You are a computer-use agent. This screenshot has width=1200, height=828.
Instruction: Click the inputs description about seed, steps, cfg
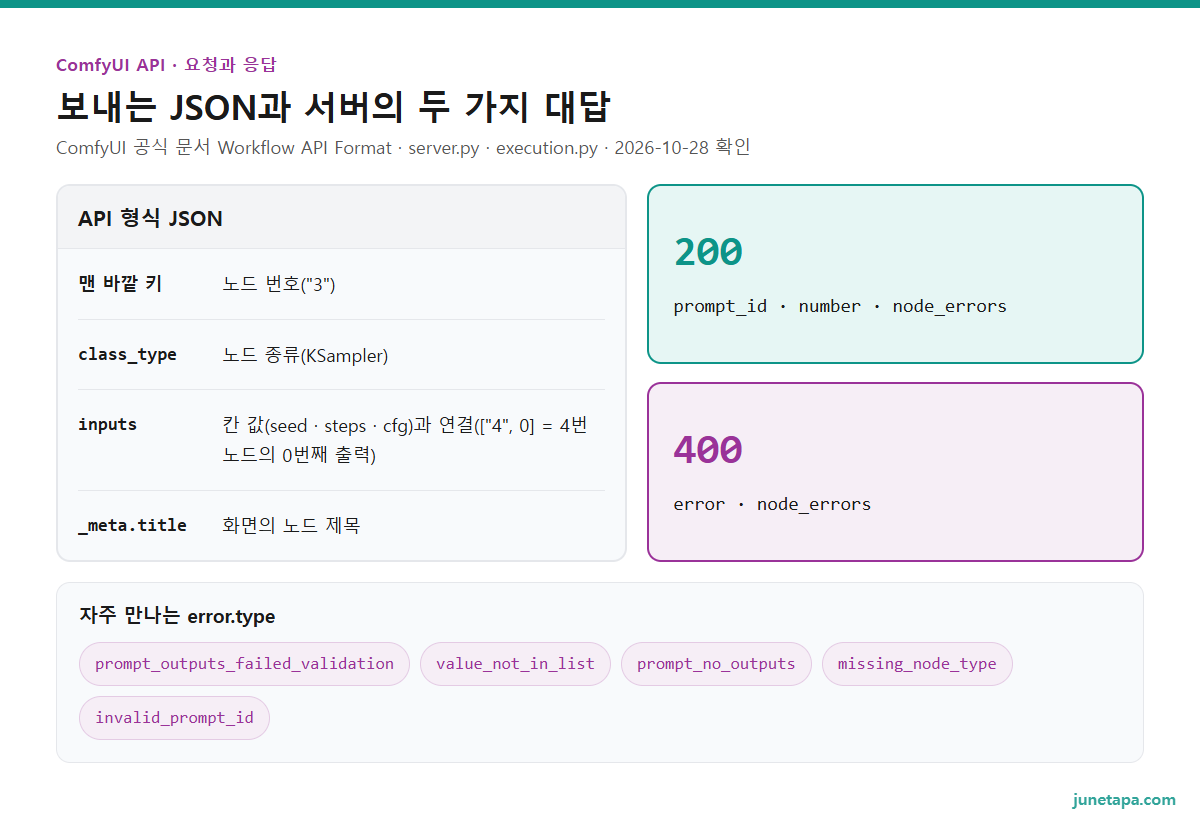click(405, 440)
